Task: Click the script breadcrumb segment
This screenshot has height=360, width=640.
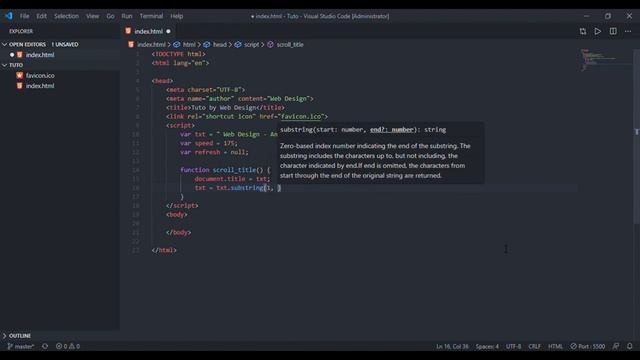Action: pos(251,44)
